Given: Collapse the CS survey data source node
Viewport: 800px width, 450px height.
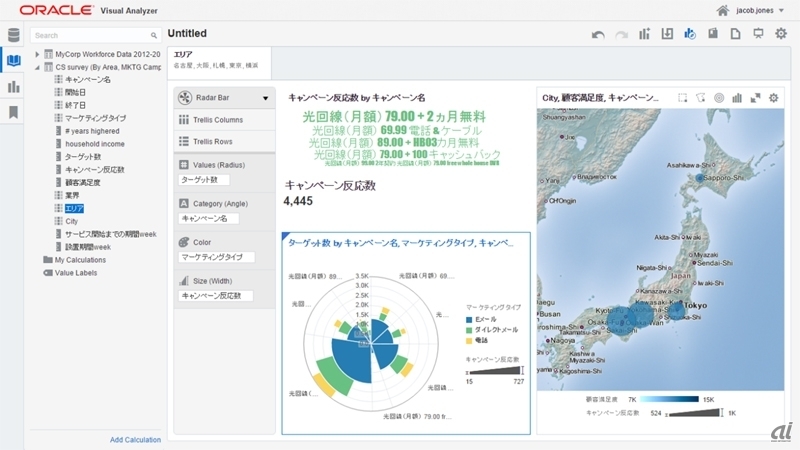Looking at the screenshot, I should [x=37, y=67].
